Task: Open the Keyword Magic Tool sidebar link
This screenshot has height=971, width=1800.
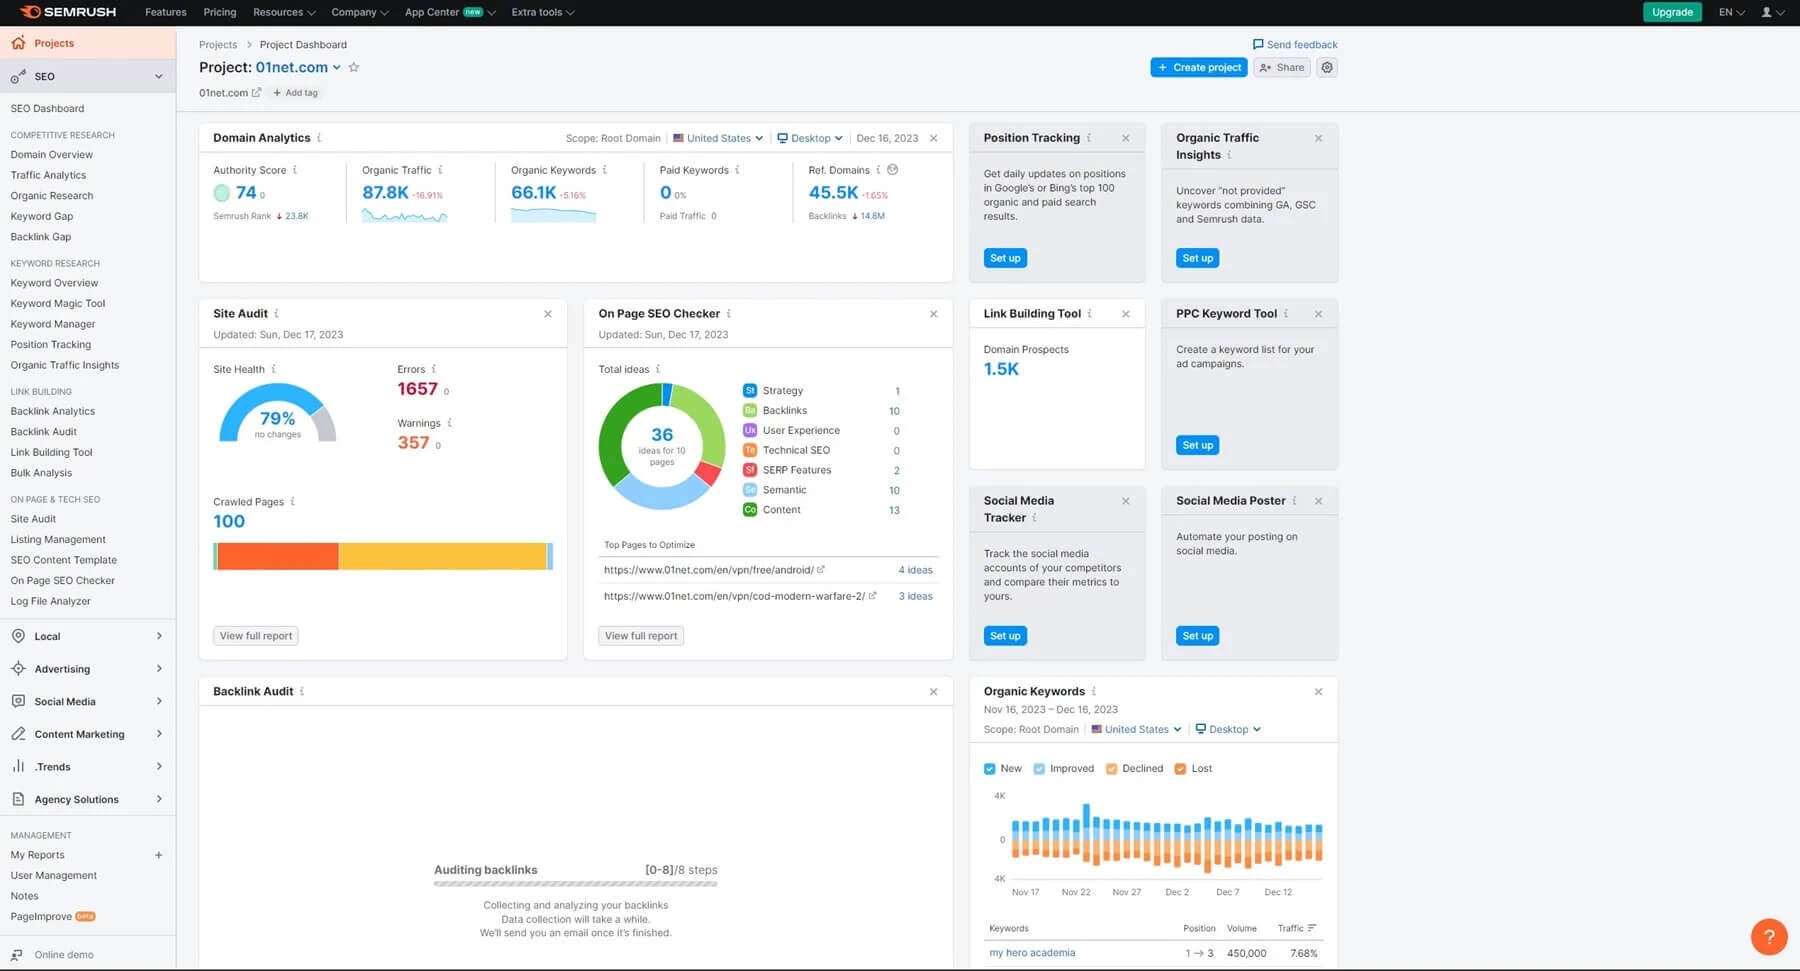Action: (58, 304)
